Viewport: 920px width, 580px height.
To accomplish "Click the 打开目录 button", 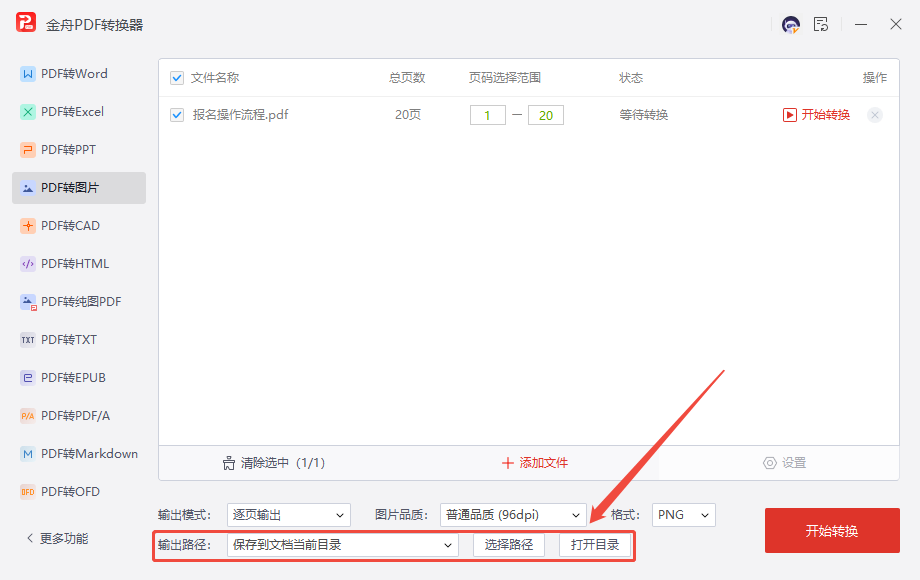I will (595, 545).
